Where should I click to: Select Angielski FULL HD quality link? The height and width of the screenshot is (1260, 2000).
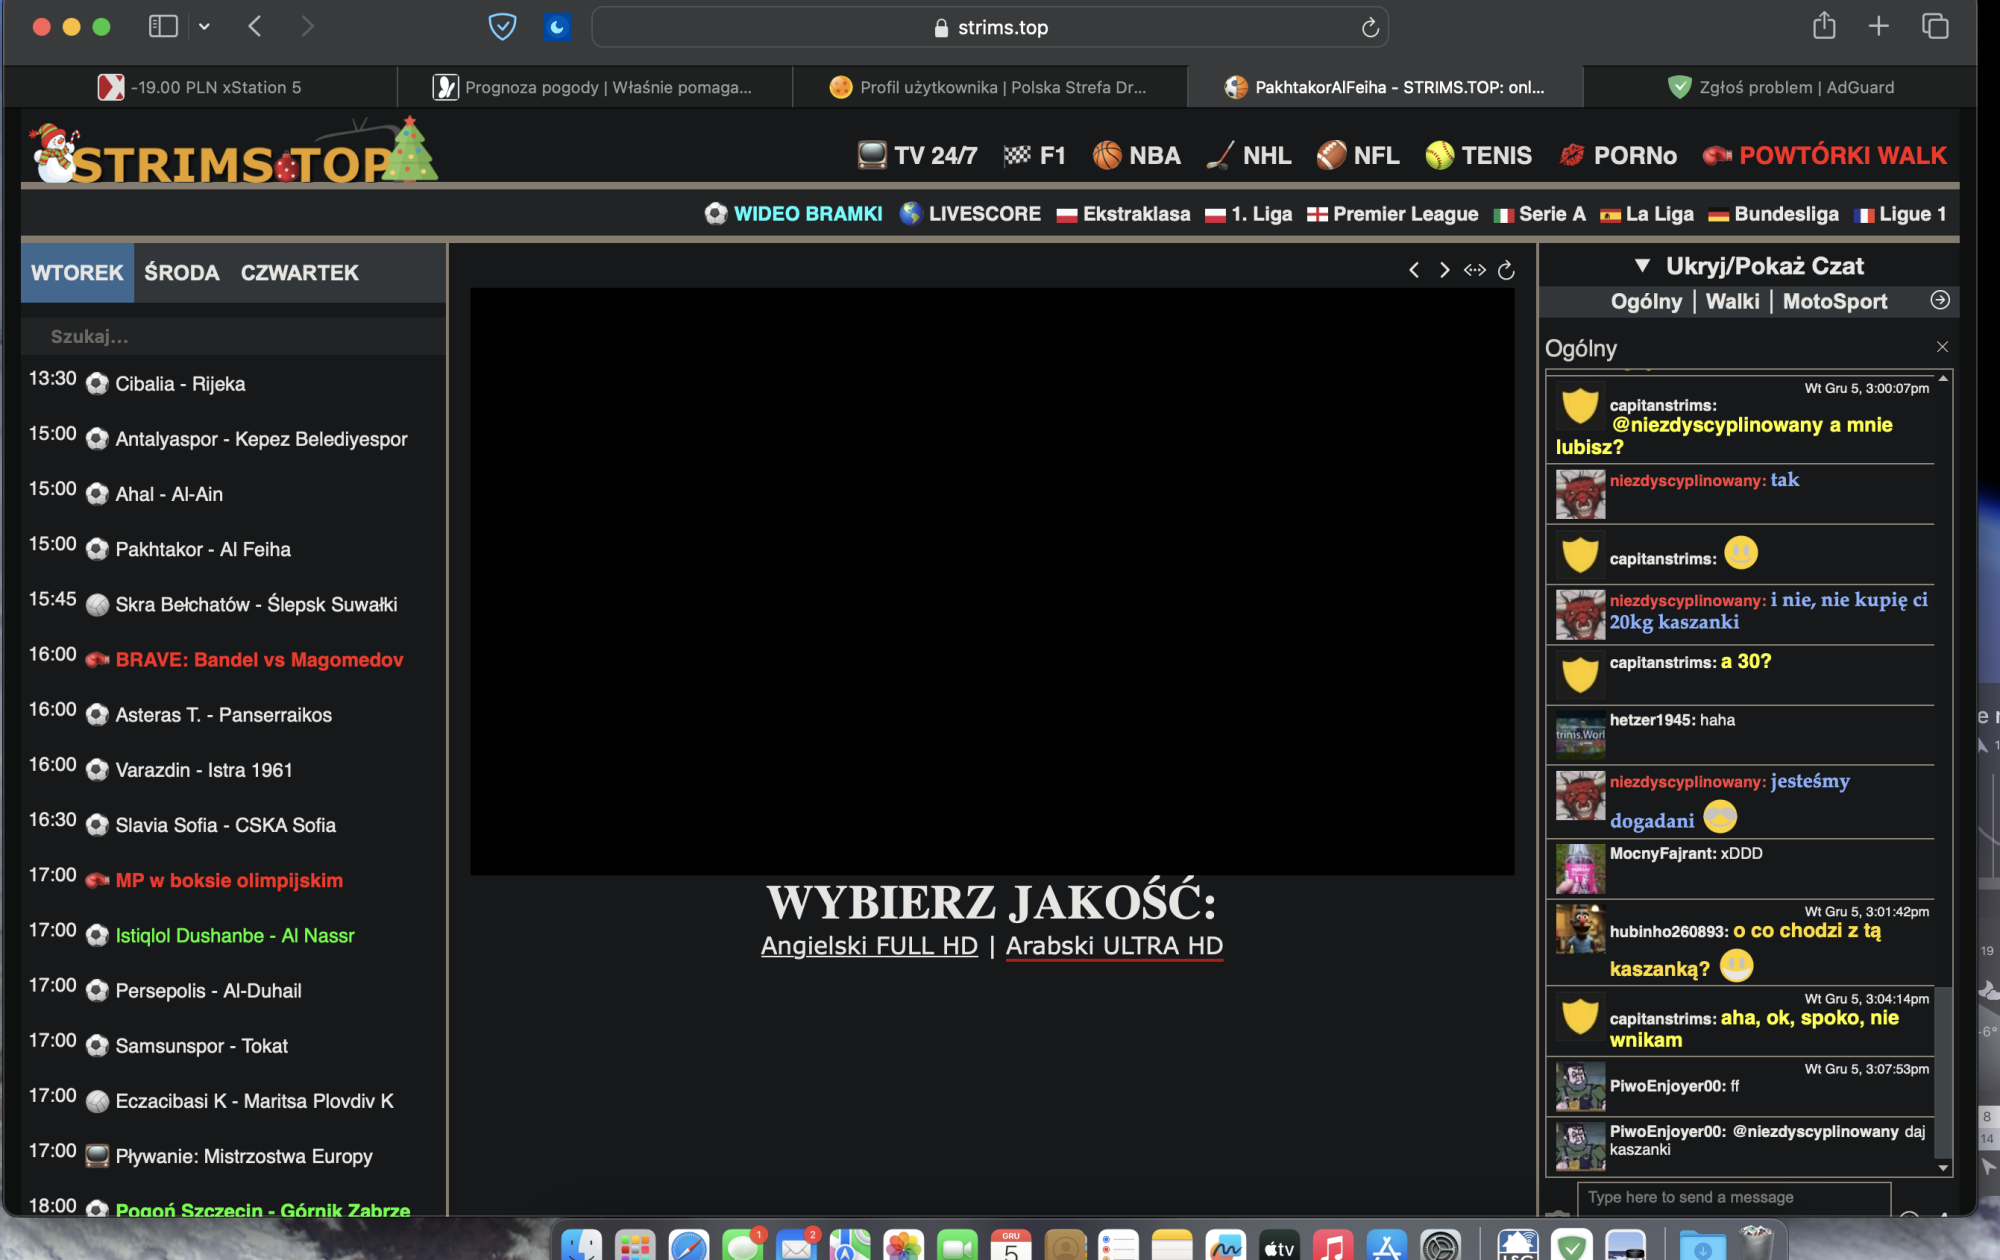(x=869, y=946)
